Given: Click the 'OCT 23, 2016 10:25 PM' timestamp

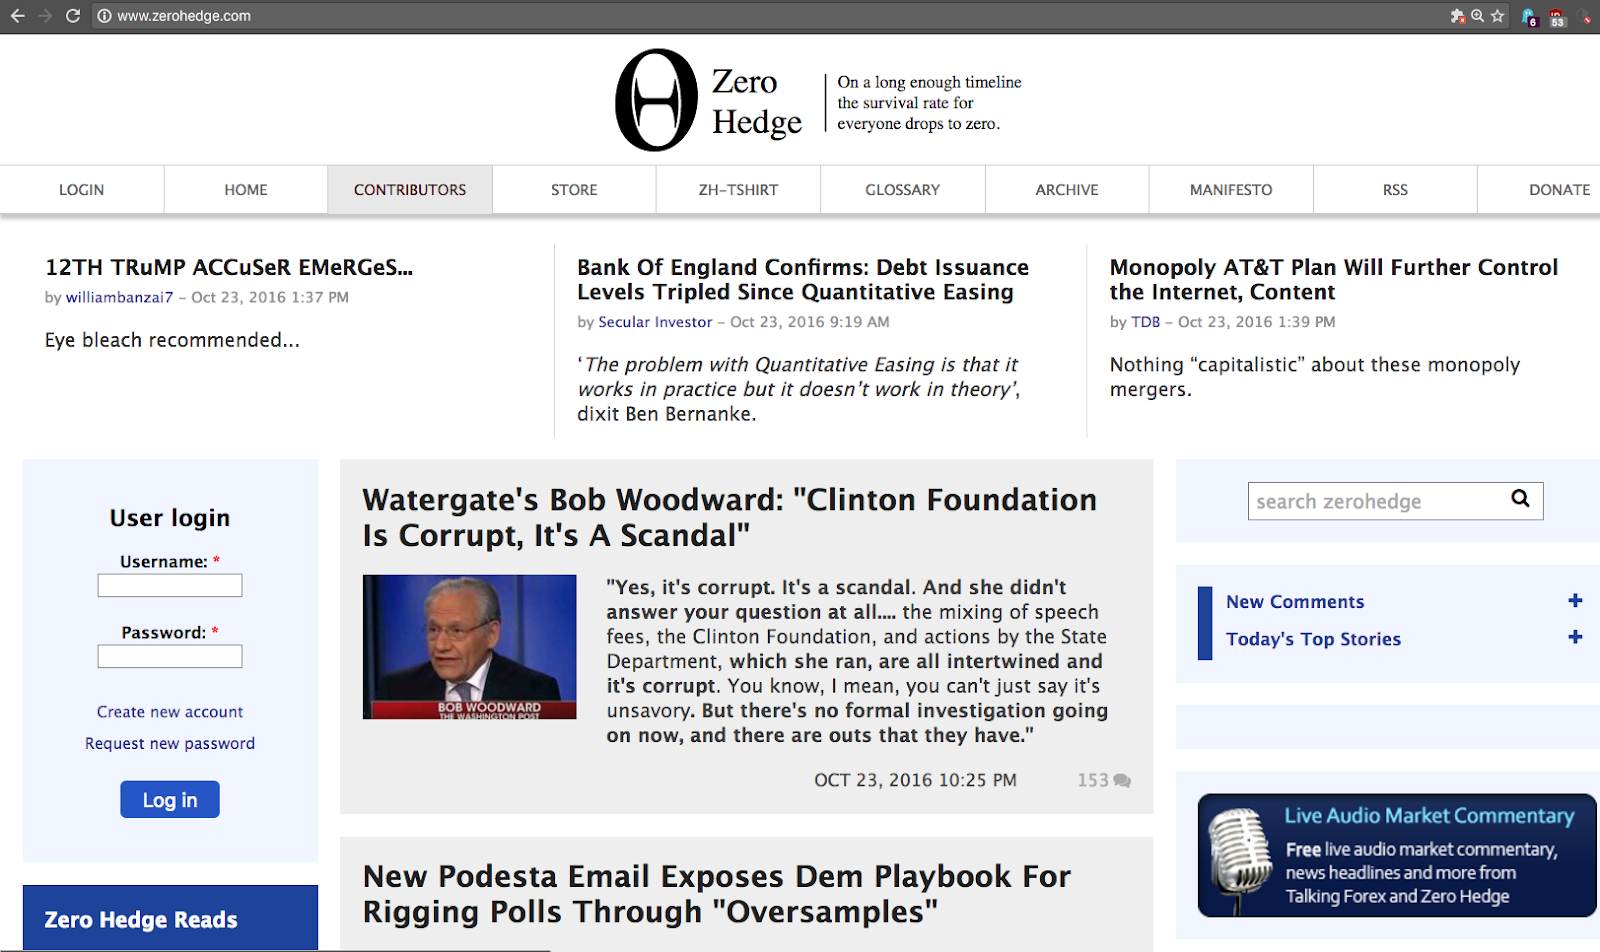Looking at the screenshot, I should coord(915,780).
